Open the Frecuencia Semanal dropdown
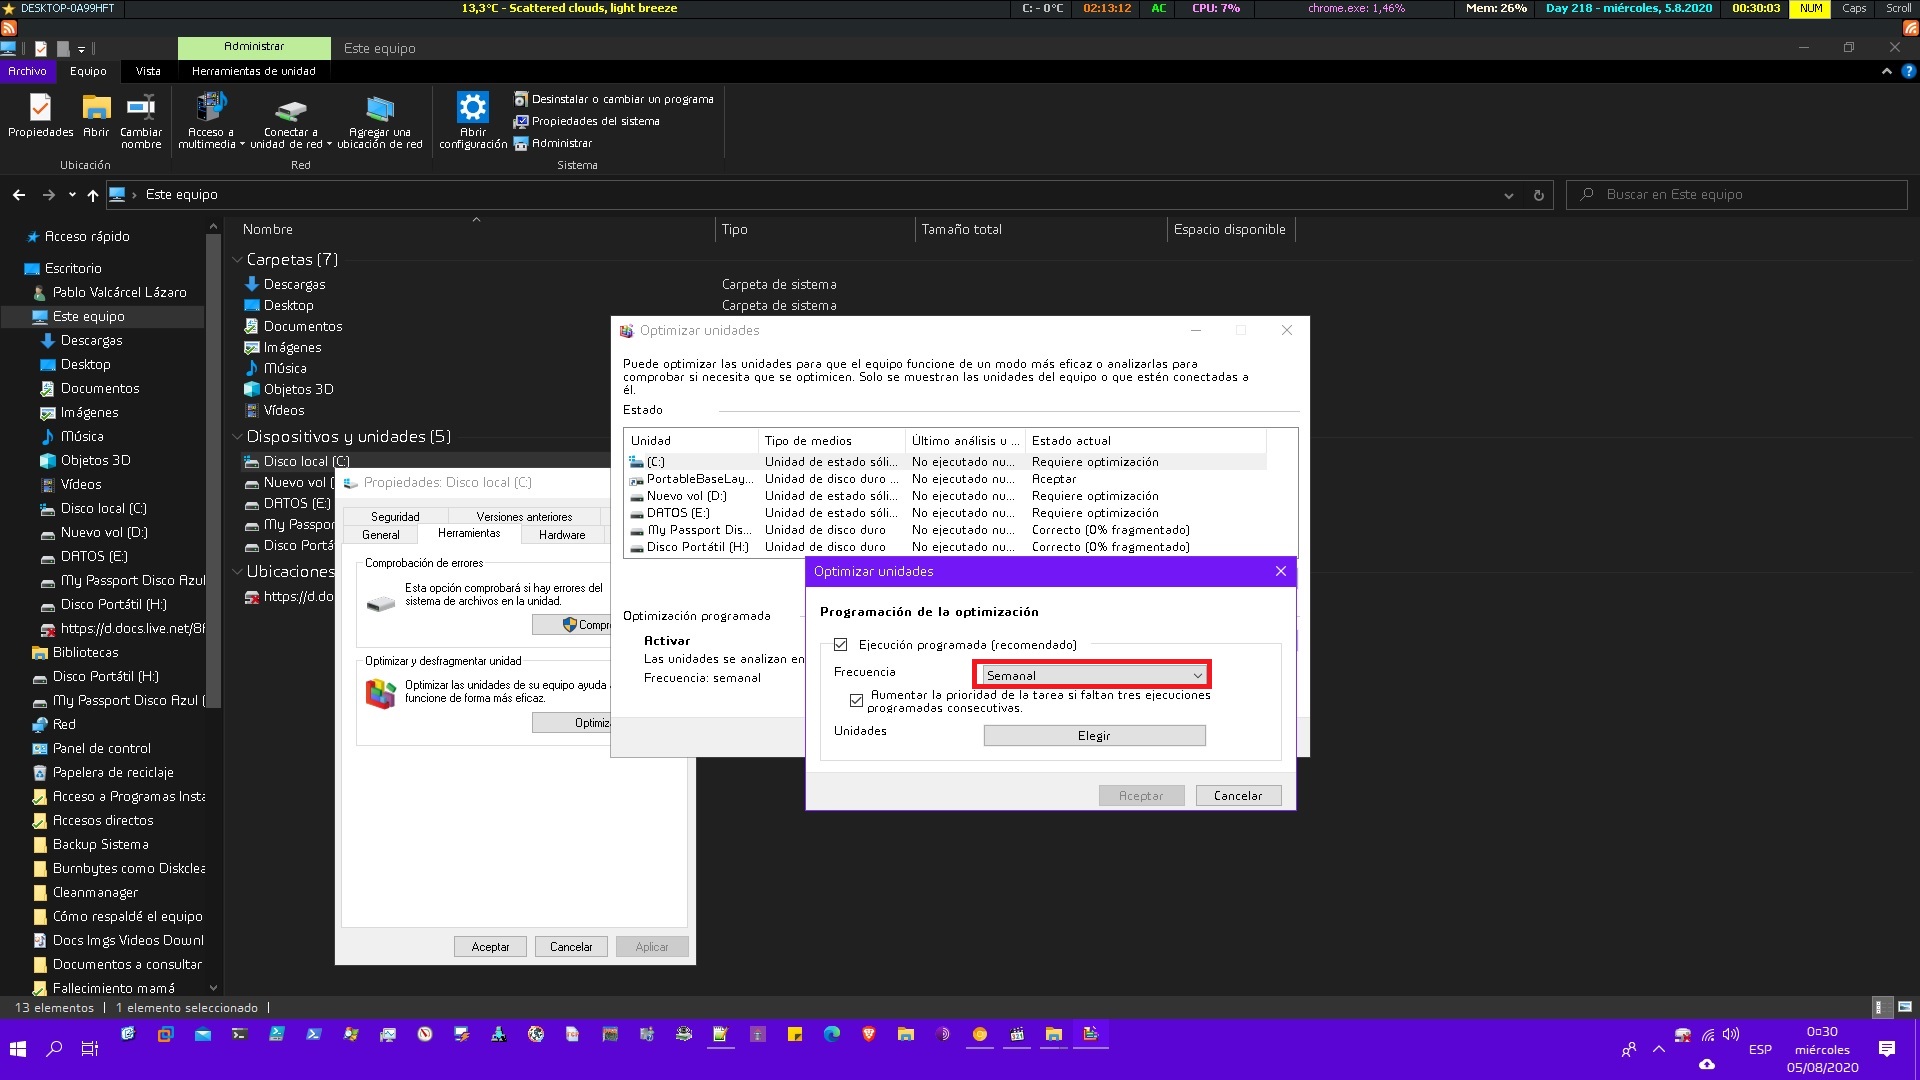Image resolution: width=1920 pixels, height=1080 pixels. (1093, 675)
